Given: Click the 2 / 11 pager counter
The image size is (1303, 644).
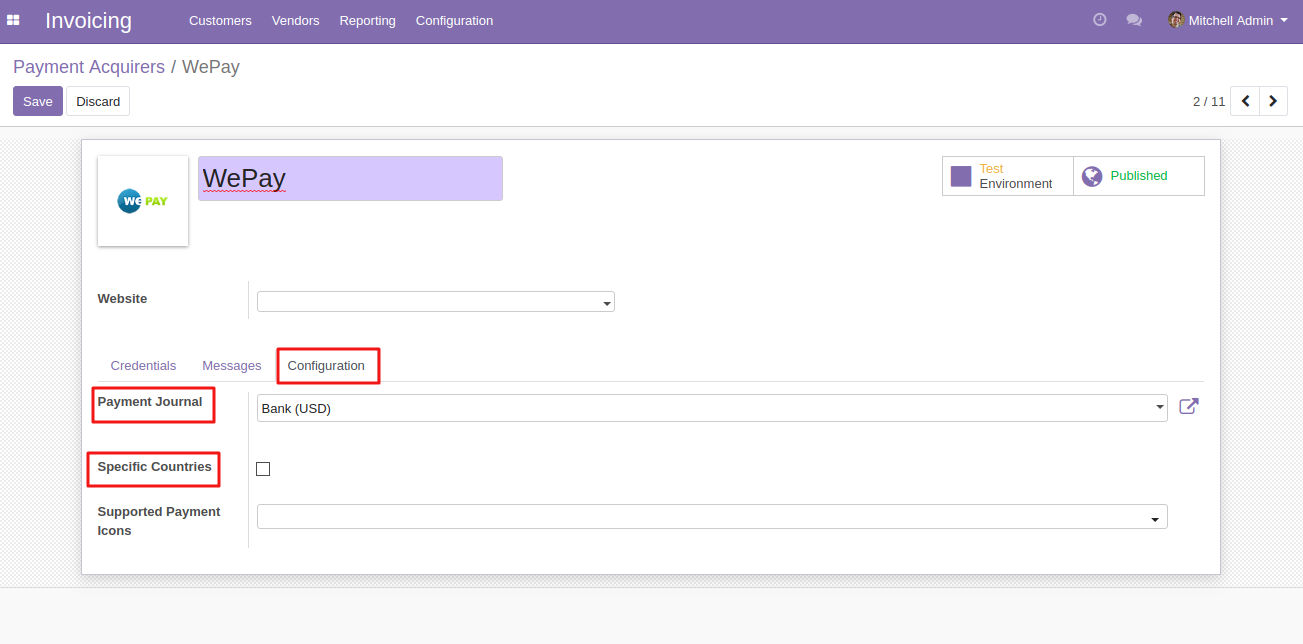Looking at the screenshot, I should (x=1209, y=101).
